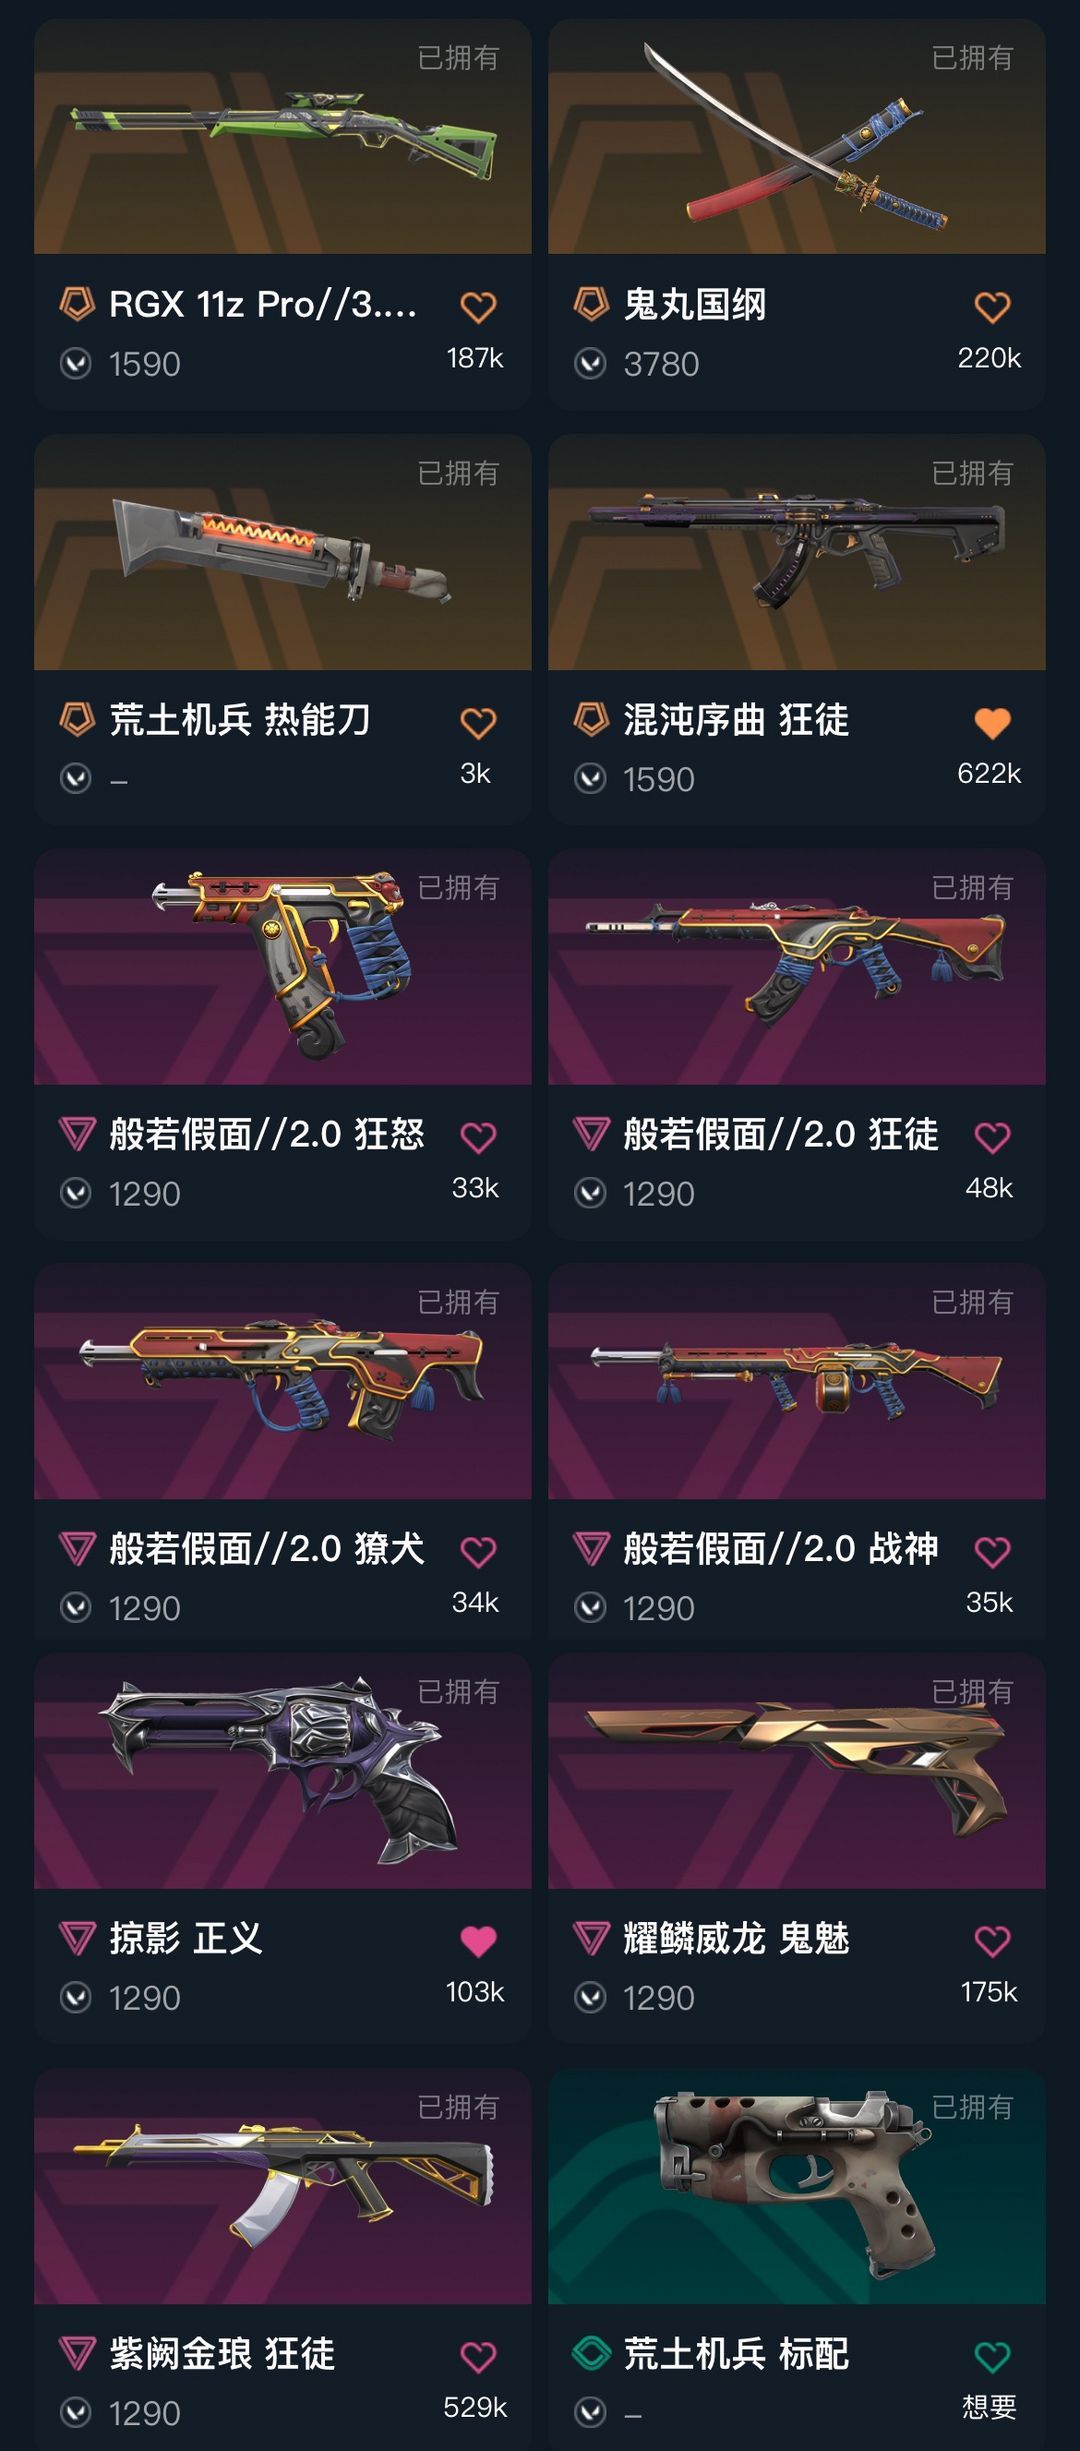This screenshot has height=2451, width=1080.
Task: Click the green tier icon beside 荒土机兵 标配
Action: tap(591, 2353)
